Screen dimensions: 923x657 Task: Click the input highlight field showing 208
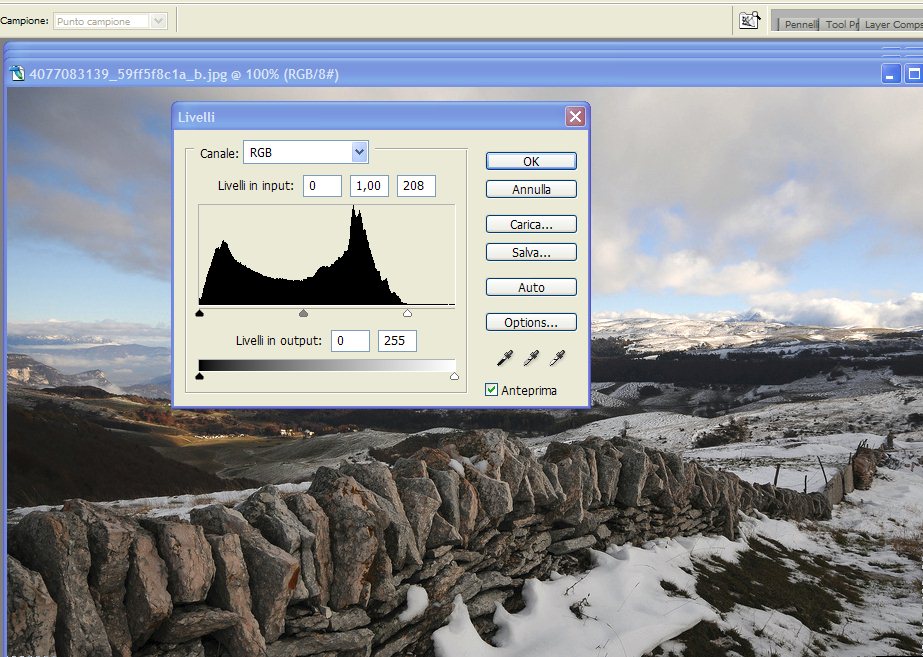(416, 186)
